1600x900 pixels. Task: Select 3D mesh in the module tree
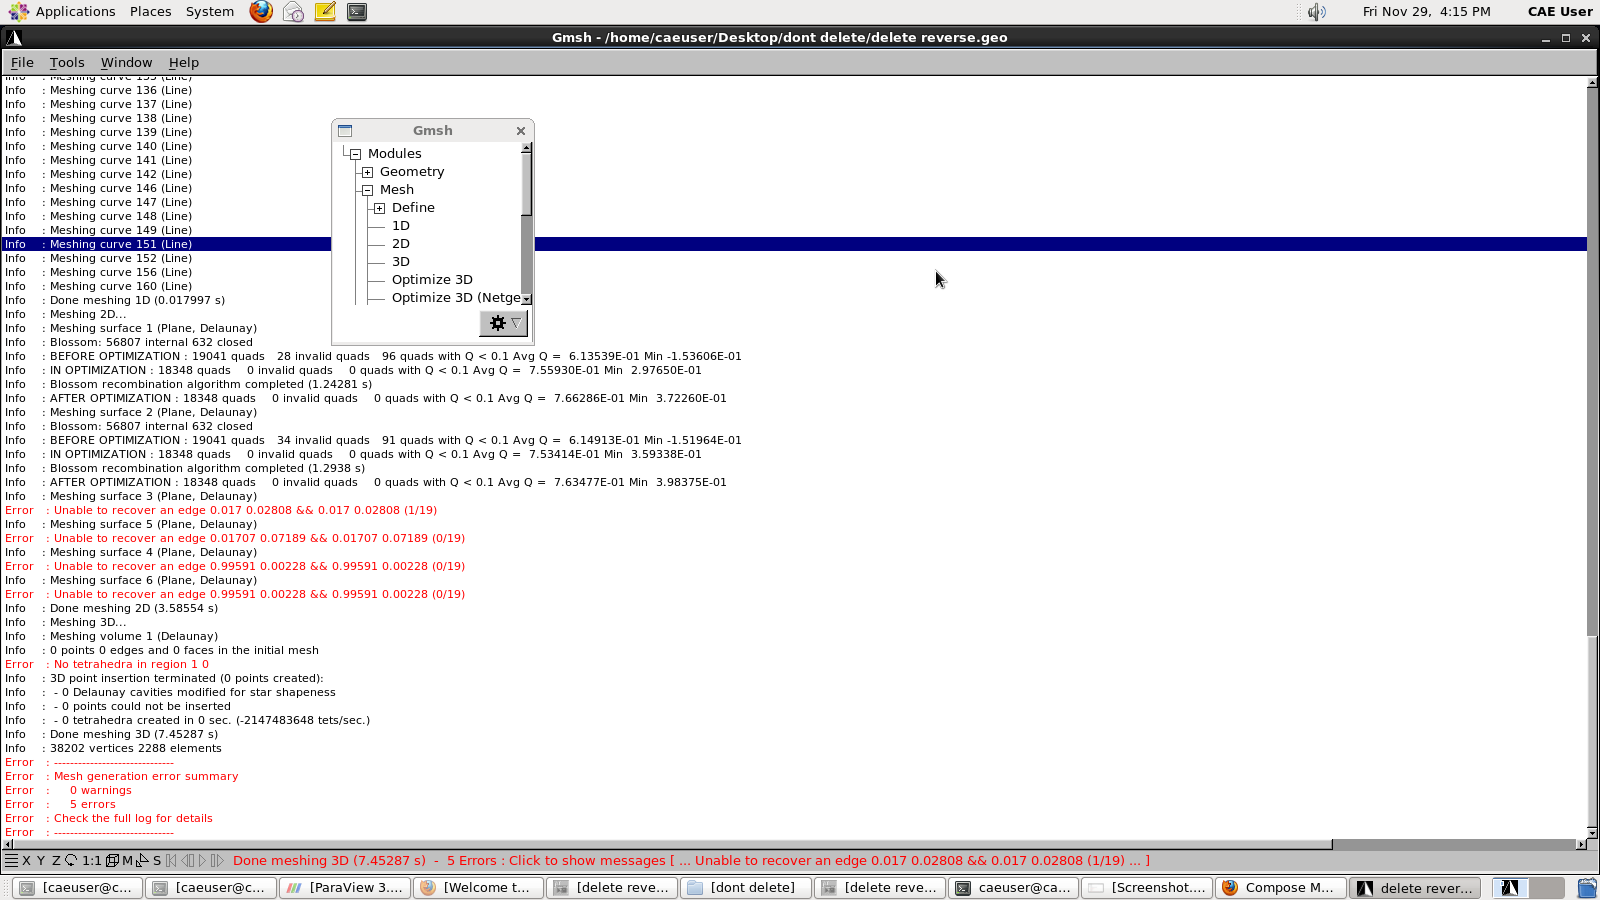[401, 262]
